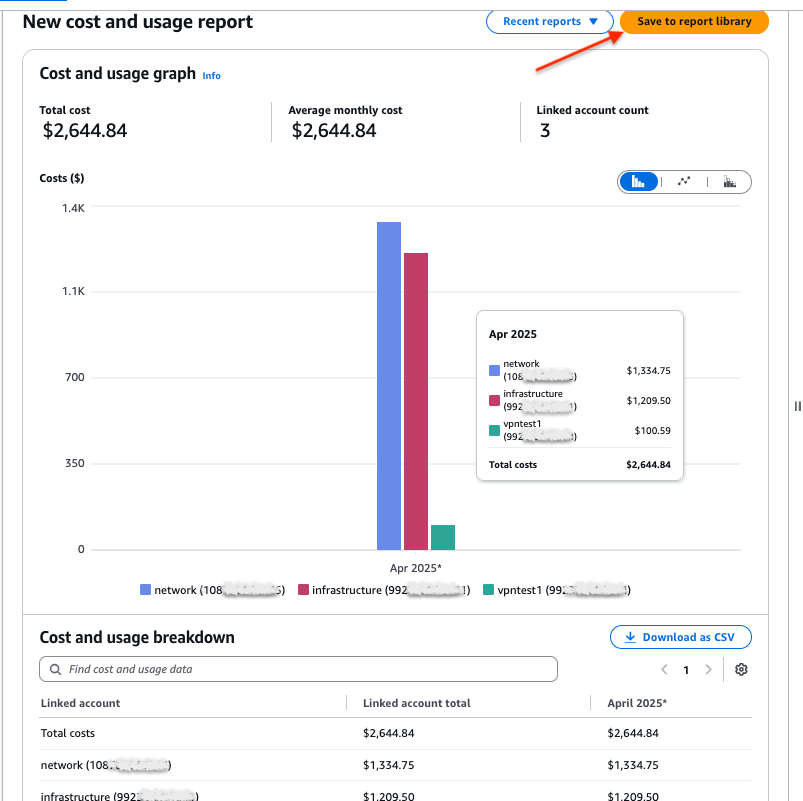Toggle vpntest1 series green legend swatch

click(x=489, y=589)
